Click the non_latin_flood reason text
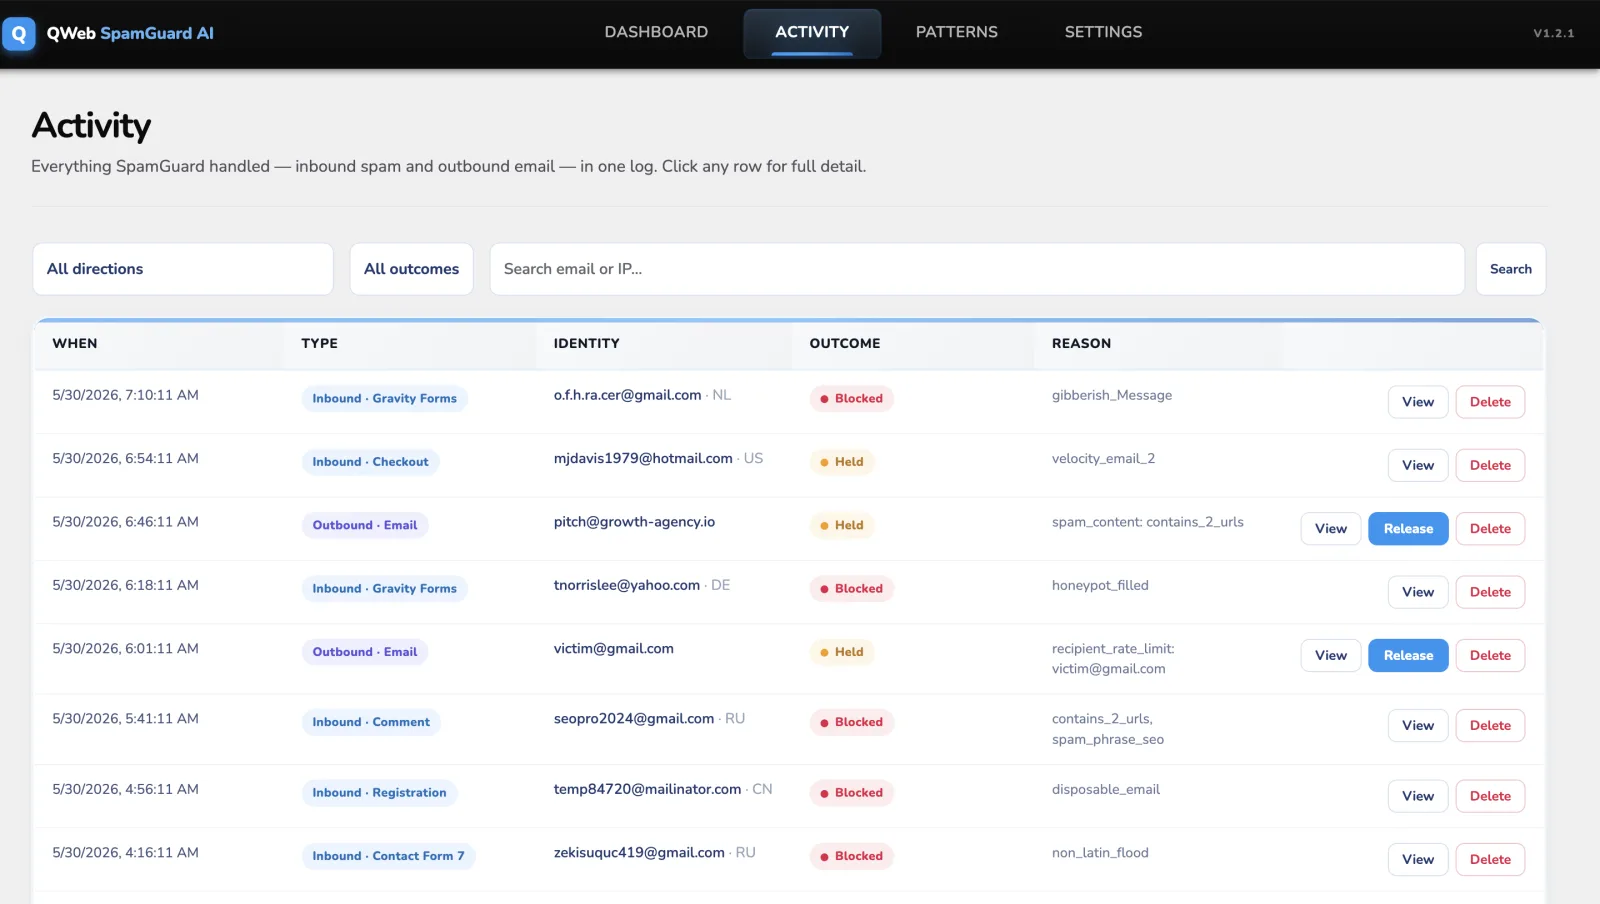 [x=1100, y=853]
